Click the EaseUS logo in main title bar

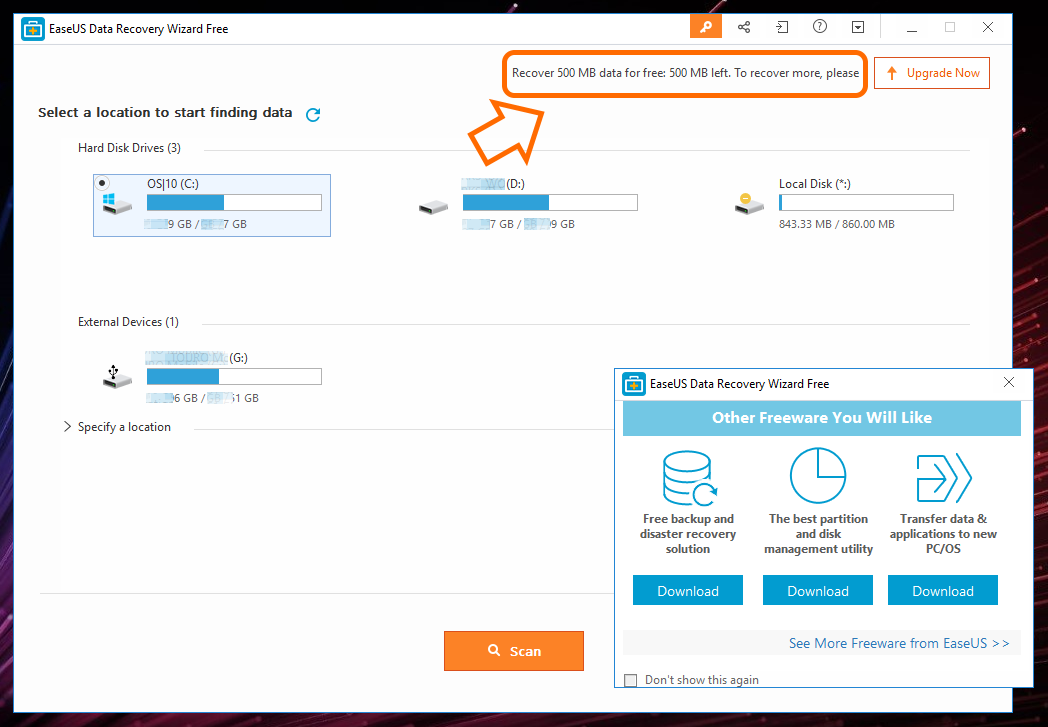pyautogui.click(x=33, y=29)
